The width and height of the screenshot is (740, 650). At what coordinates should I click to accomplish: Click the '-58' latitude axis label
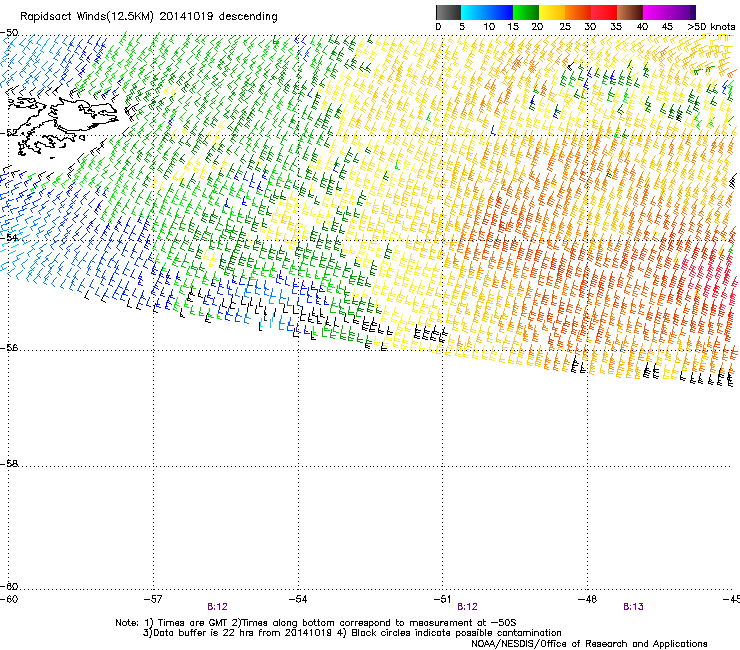coord(9,464)
